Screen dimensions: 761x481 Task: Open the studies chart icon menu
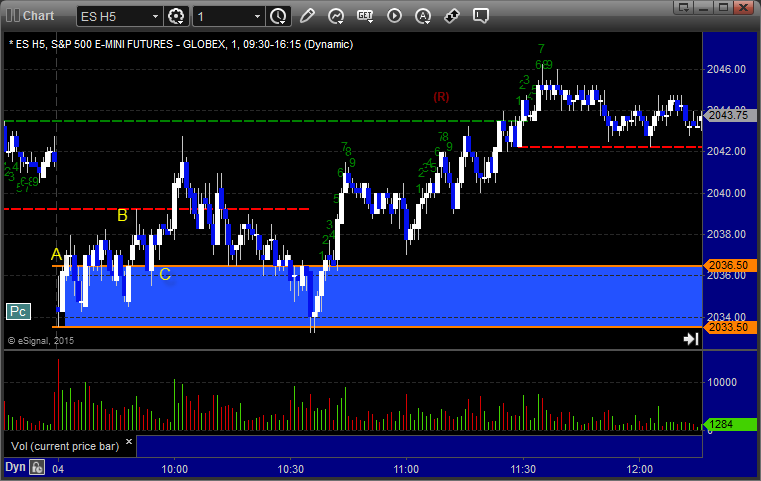coord(336,16)
